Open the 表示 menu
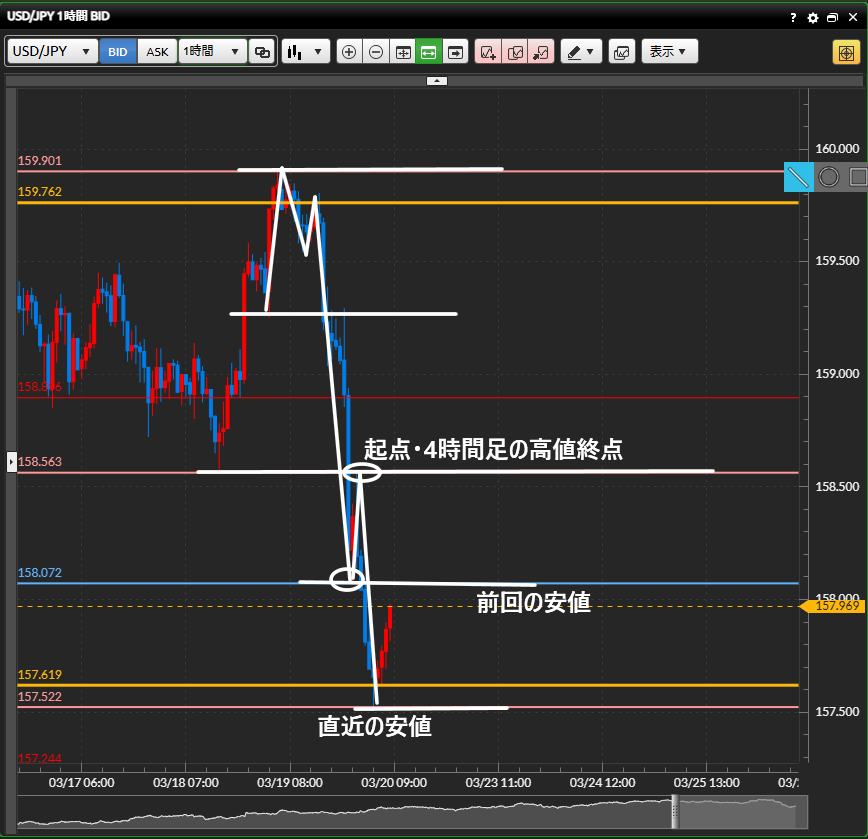Screen dimensions: 868x839 click(x=669, y=52)
